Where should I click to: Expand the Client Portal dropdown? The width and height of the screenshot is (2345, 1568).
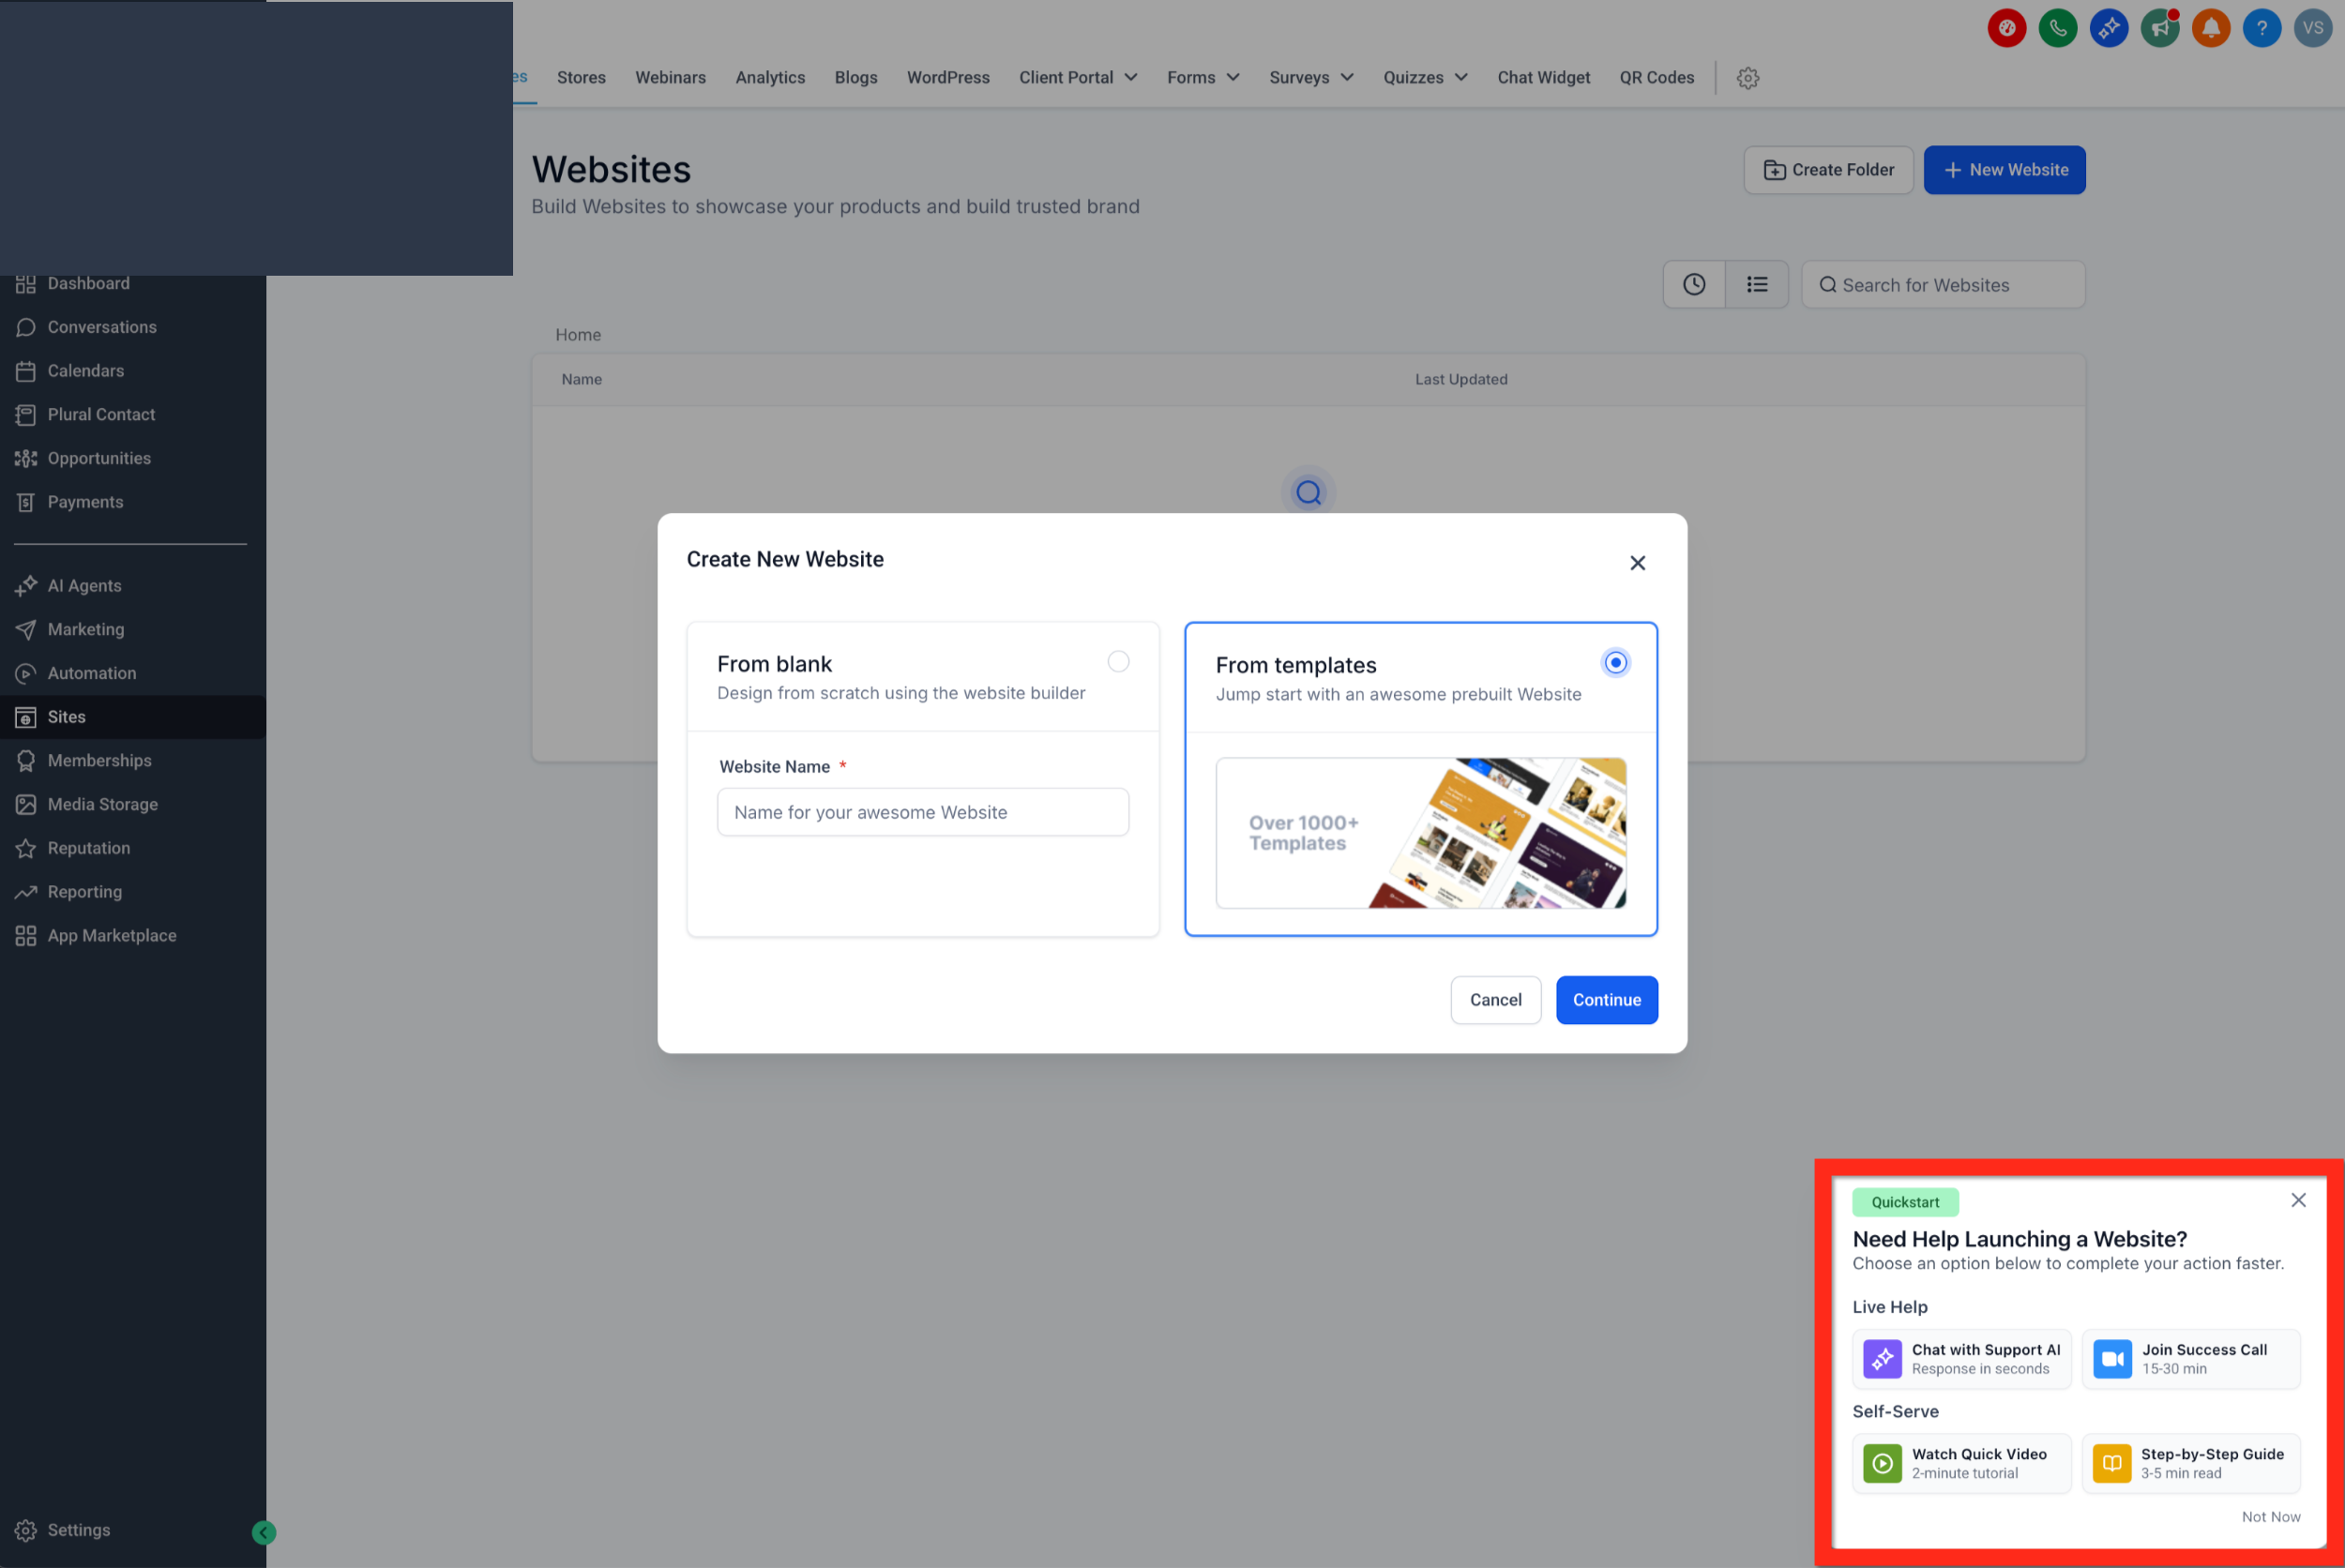(x=1078, y=78)
